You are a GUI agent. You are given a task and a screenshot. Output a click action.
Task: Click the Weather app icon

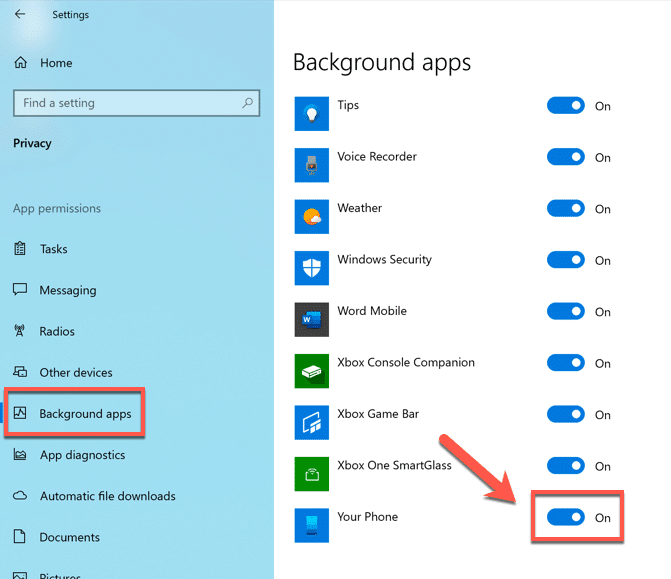312,217
